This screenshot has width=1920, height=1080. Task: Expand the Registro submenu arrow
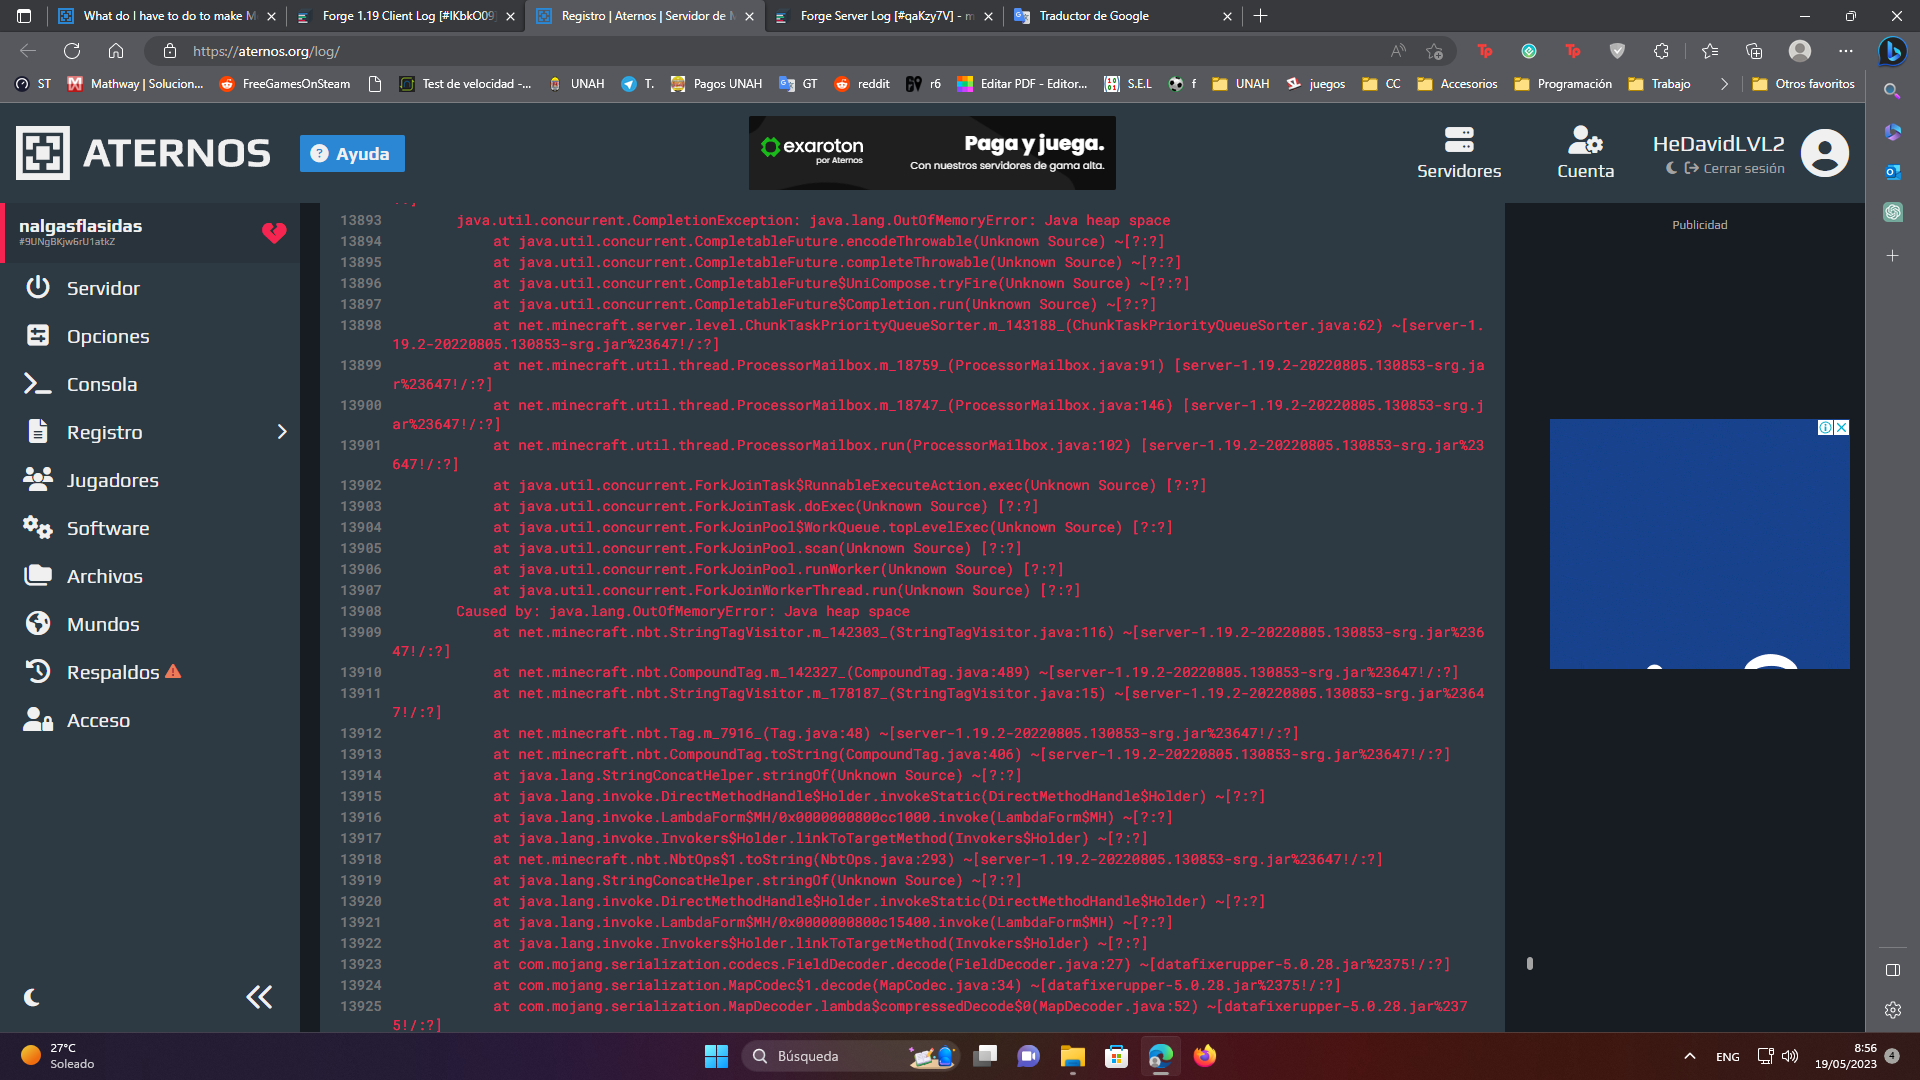[x=281, y=432]
